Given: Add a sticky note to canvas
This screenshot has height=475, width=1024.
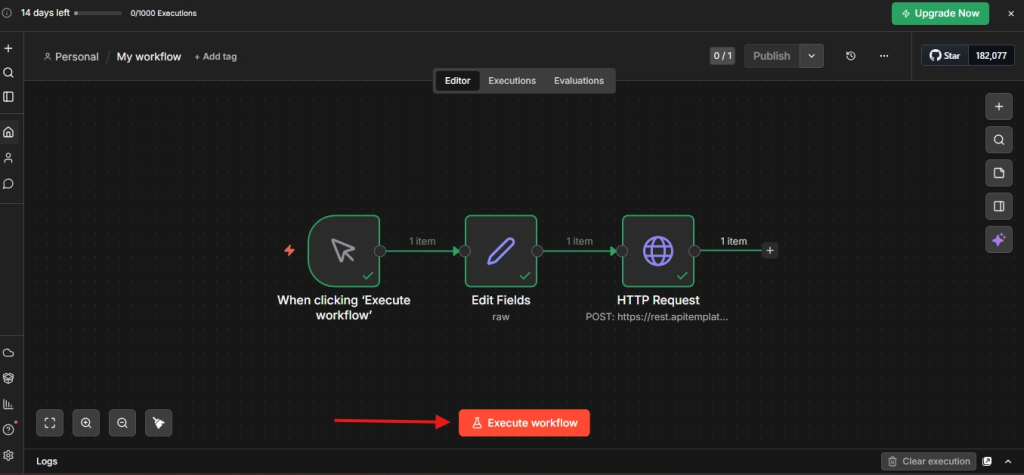Looking at the screenshot, I should coord(998,173).
